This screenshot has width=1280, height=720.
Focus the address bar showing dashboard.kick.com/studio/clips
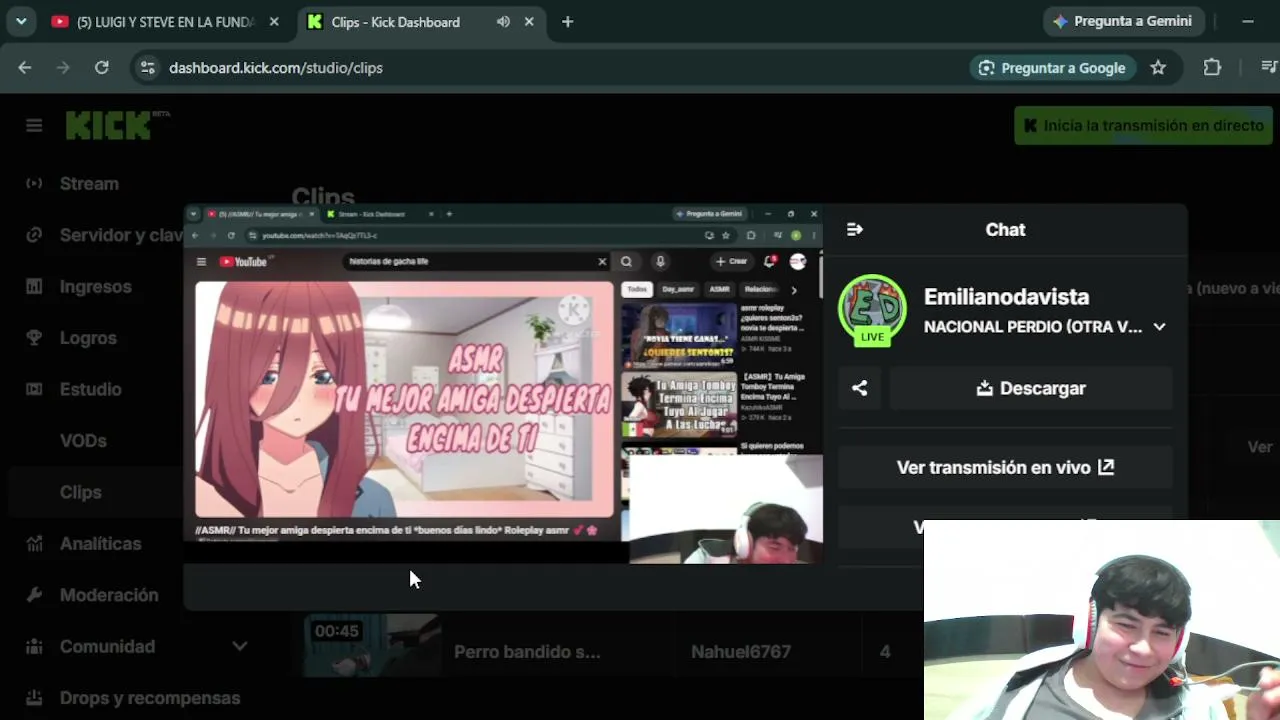pyautogui.click(x=276, y=68)
